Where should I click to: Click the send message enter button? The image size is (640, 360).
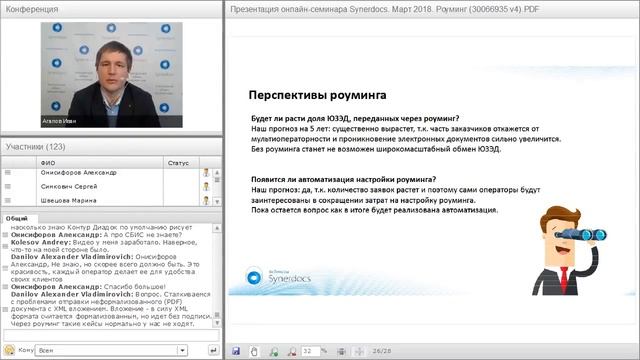(x=213, y=350)
